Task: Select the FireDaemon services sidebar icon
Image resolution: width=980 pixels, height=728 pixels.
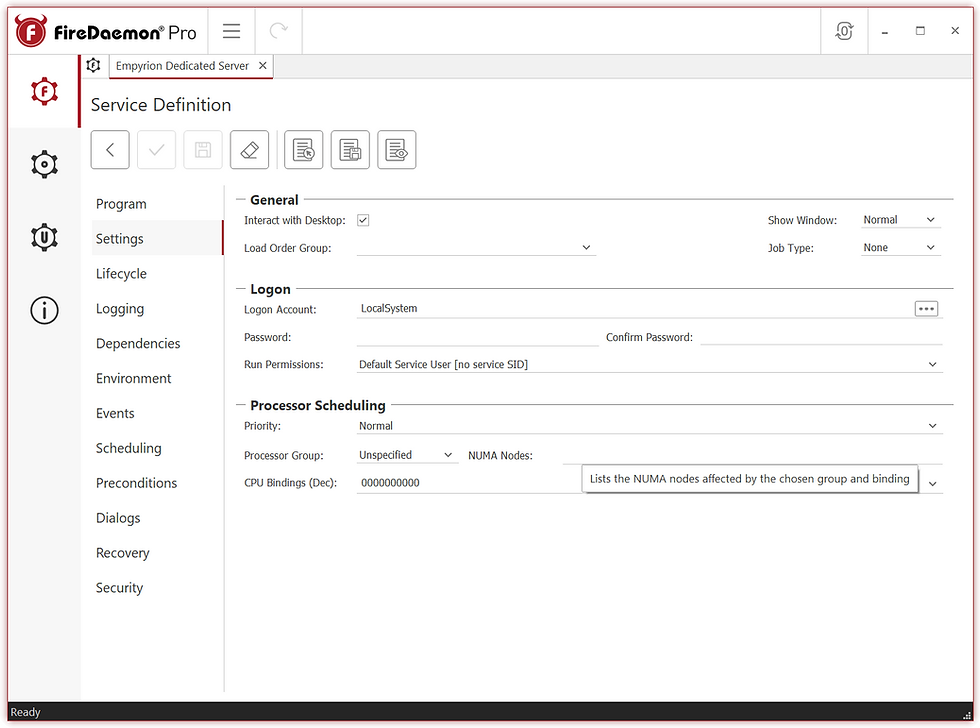Action: [x=44, y=91]
